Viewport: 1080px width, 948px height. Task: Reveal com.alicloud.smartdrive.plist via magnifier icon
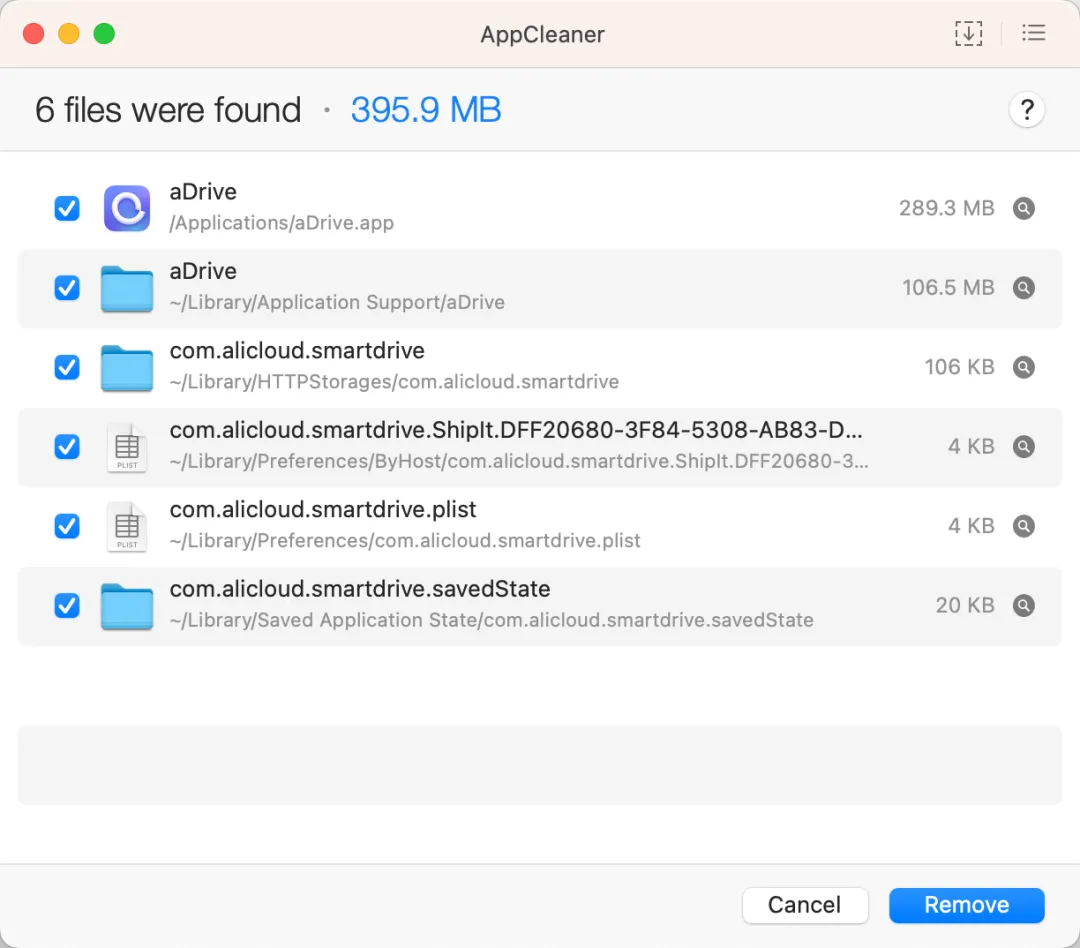[1024, 526]
